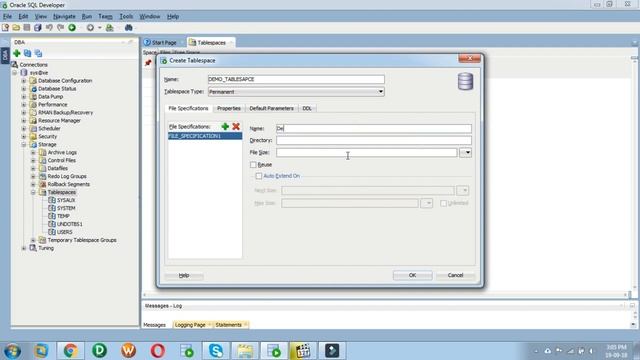Collapse the Tablespaces tree node
Image resolution: width=640 pixels, height=360 pixels.
tap(33, 192)
